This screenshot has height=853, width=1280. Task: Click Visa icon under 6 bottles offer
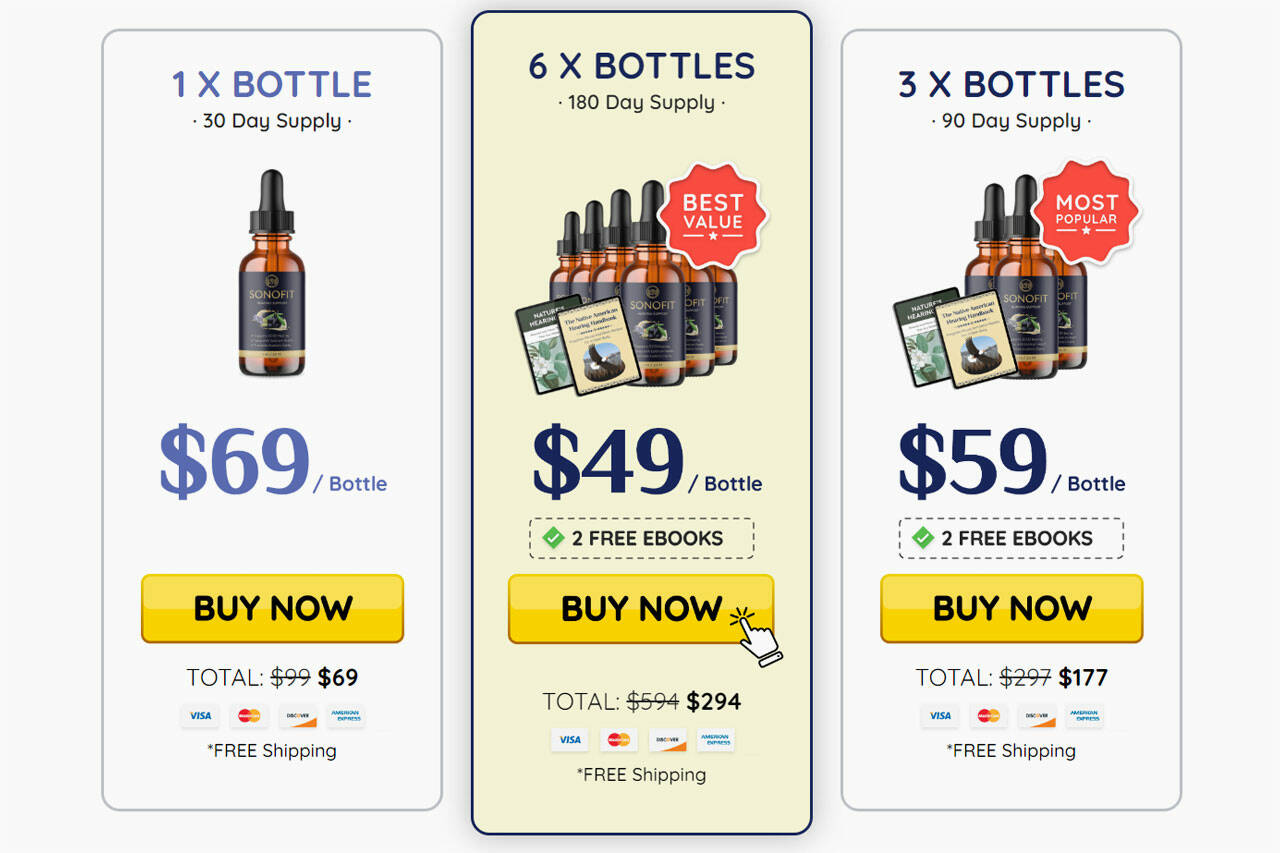(x=570, y=740)
